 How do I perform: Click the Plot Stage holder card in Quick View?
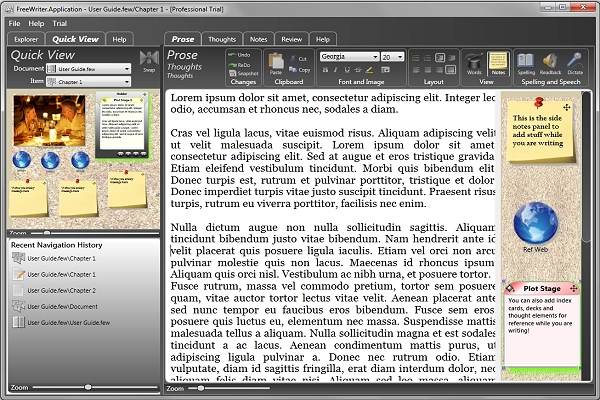click(122, 125)
